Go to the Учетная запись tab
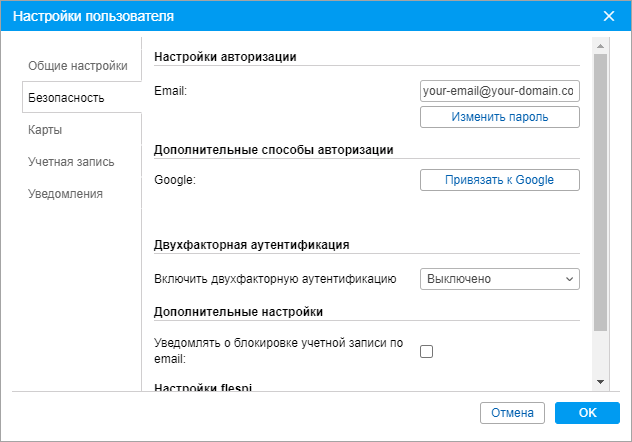 71,162
